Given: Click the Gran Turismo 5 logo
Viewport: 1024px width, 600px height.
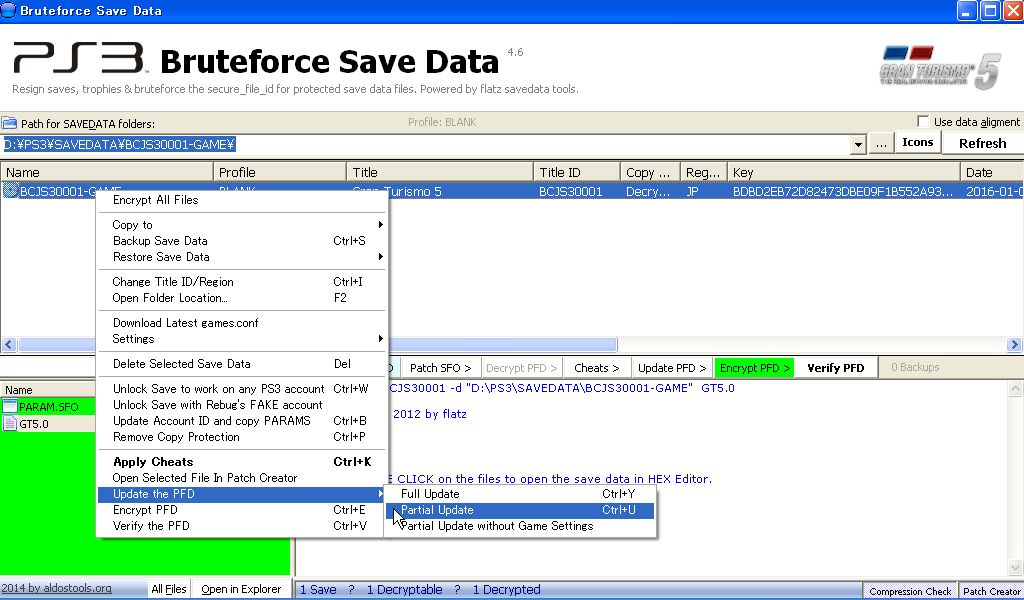Looking at the screenshot, I should coord(940,67).
